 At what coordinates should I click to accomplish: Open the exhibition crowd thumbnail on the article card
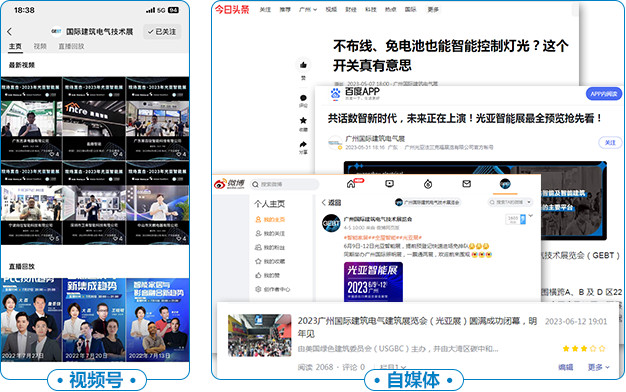(x=260, y=335)
